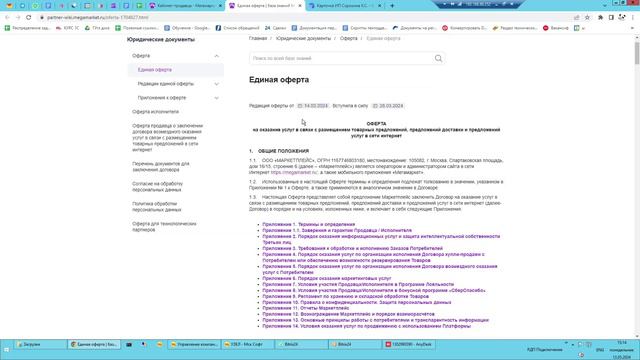Close the 'Единая оферта' browser tab
Screen dimensions: 640x360
pyautogui.click(x=300, y=6)
